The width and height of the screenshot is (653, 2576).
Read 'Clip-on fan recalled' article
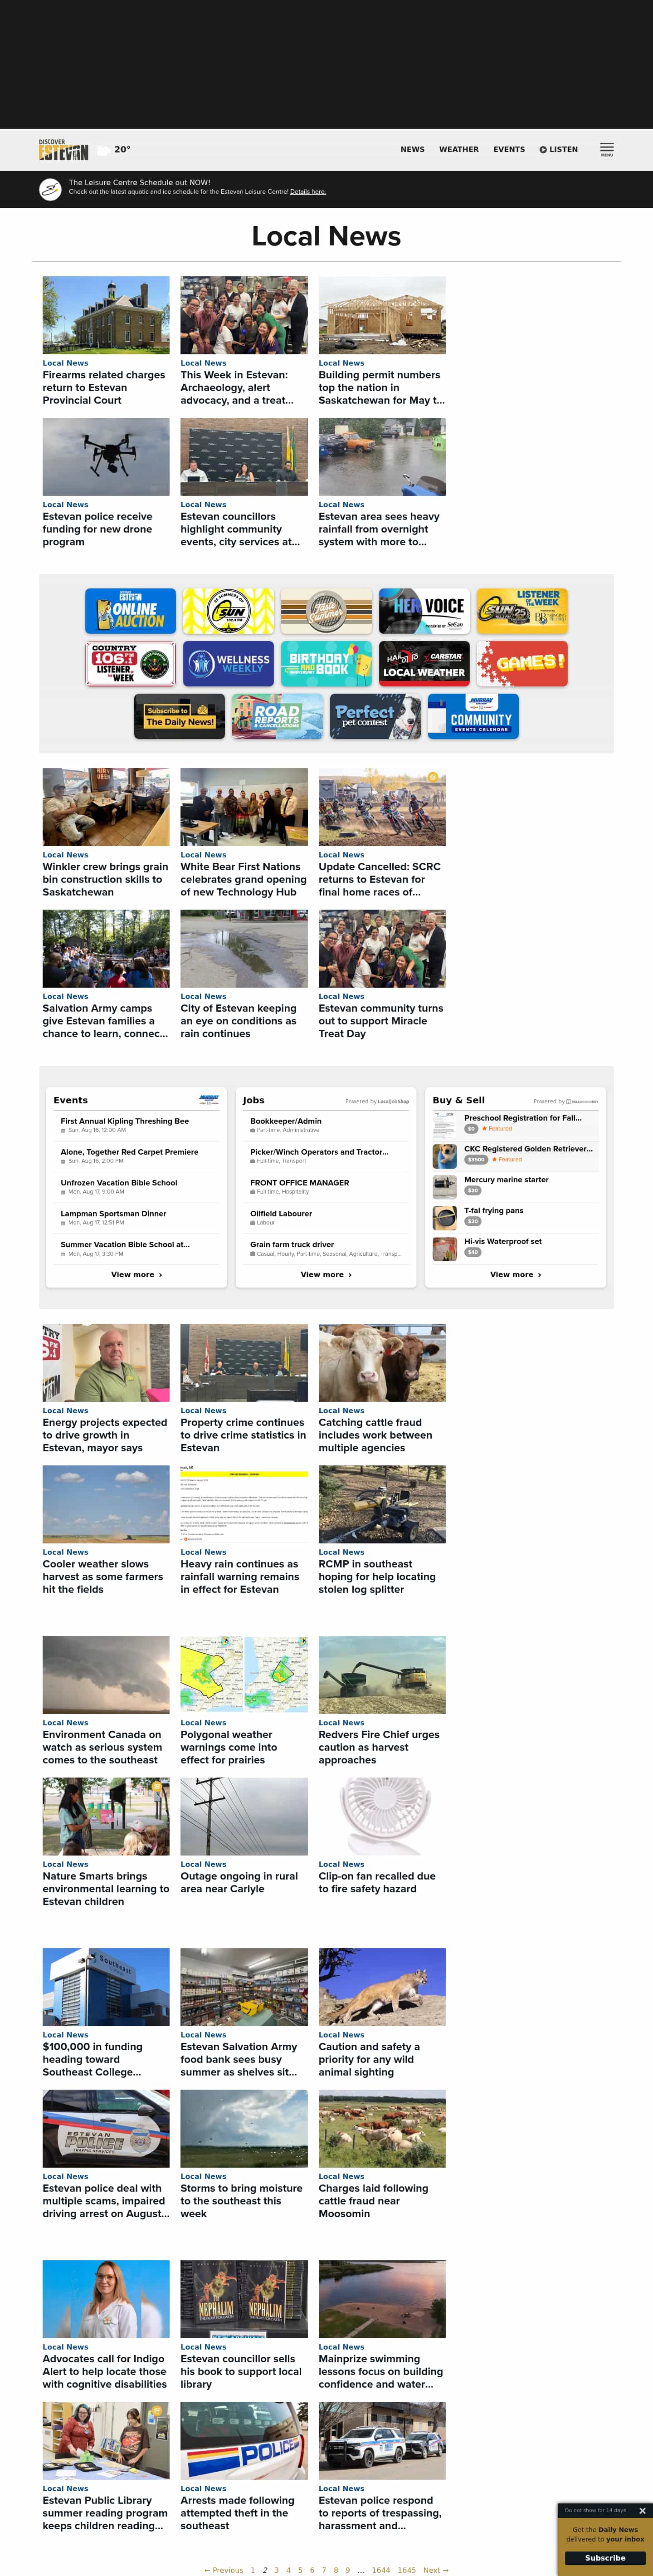(377, 1882)
